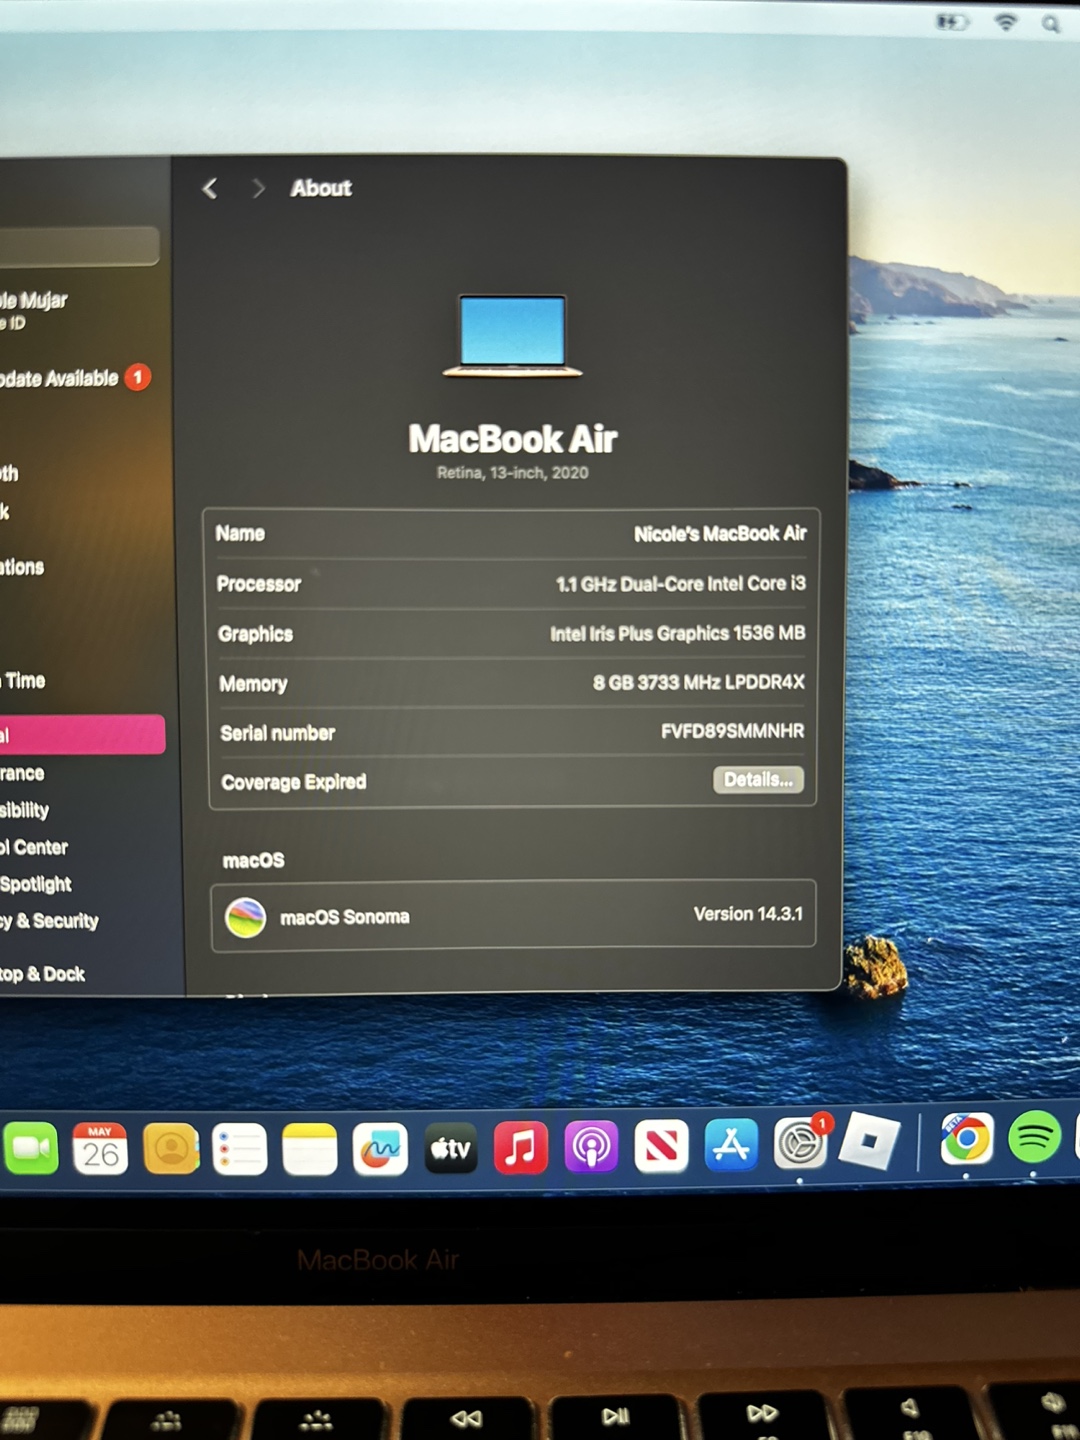Click the "macOS Sonoma" name text
Image resolution: width=1080 pixels, height=1440 pixels.
coord(345,917)
